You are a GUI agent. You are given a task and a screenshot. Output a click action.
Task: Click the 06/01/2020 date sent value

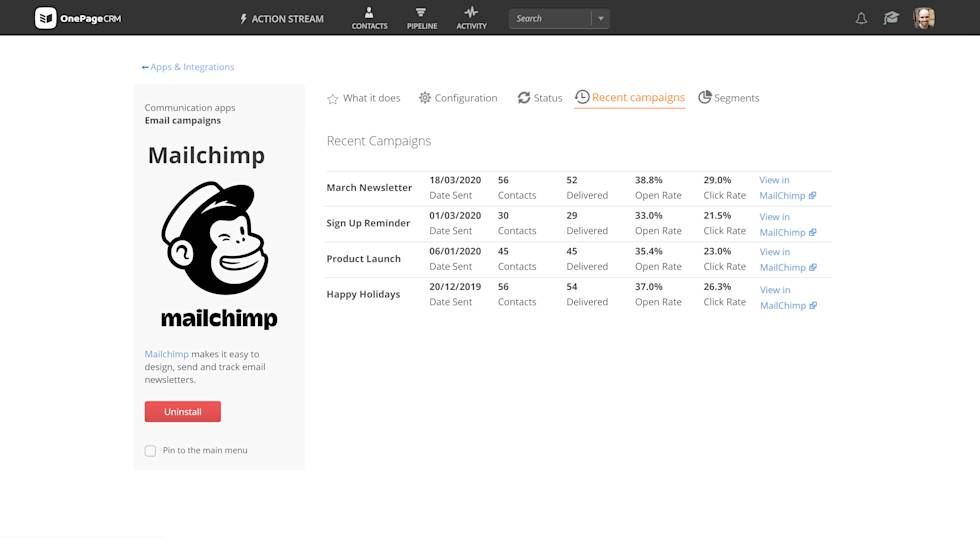[455, 251]
